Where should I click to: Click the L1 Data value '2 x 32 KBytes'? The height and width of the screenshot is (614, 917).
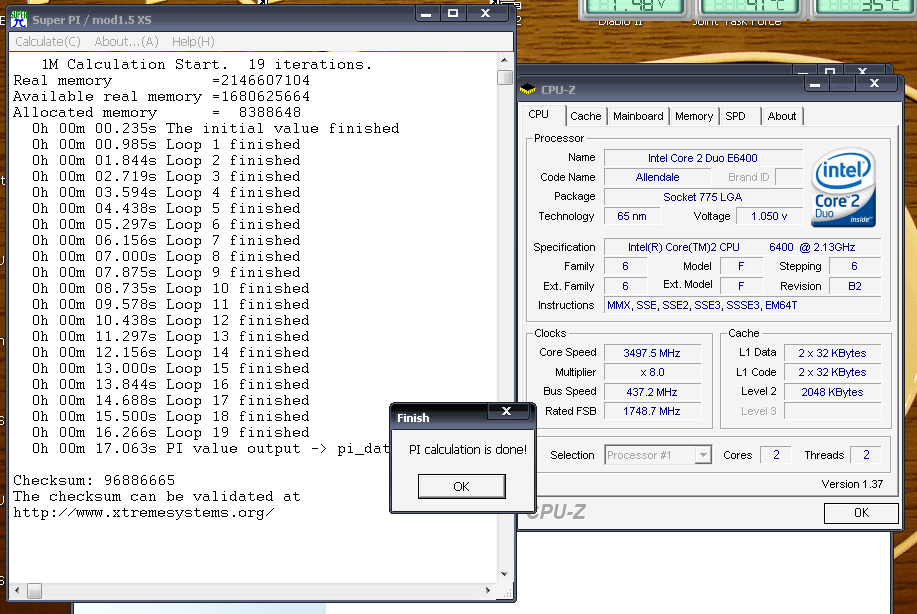click(x=832, y=353)
